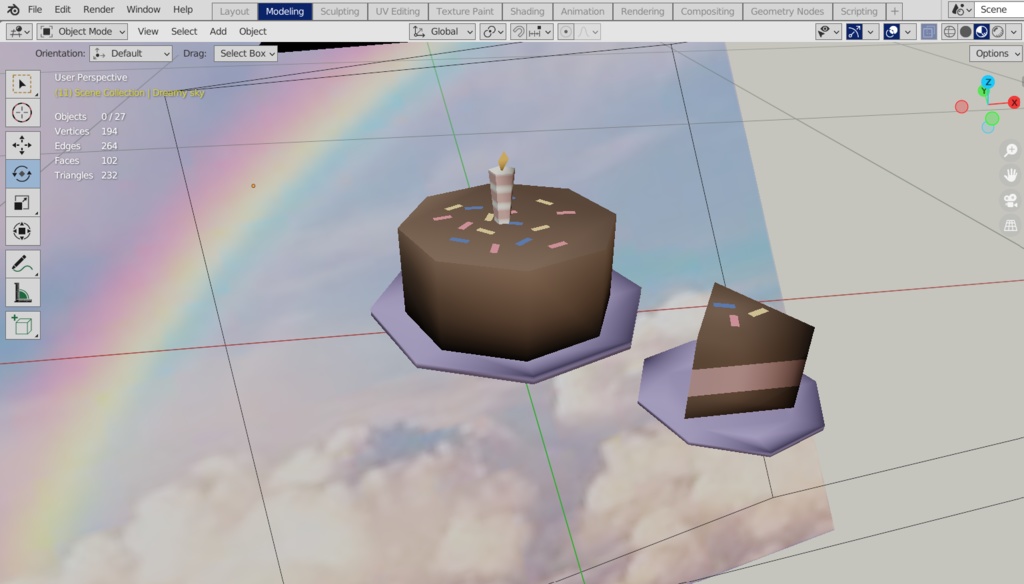
Task: Activate the Annotate pencil tool
Action: click(22, 264)
